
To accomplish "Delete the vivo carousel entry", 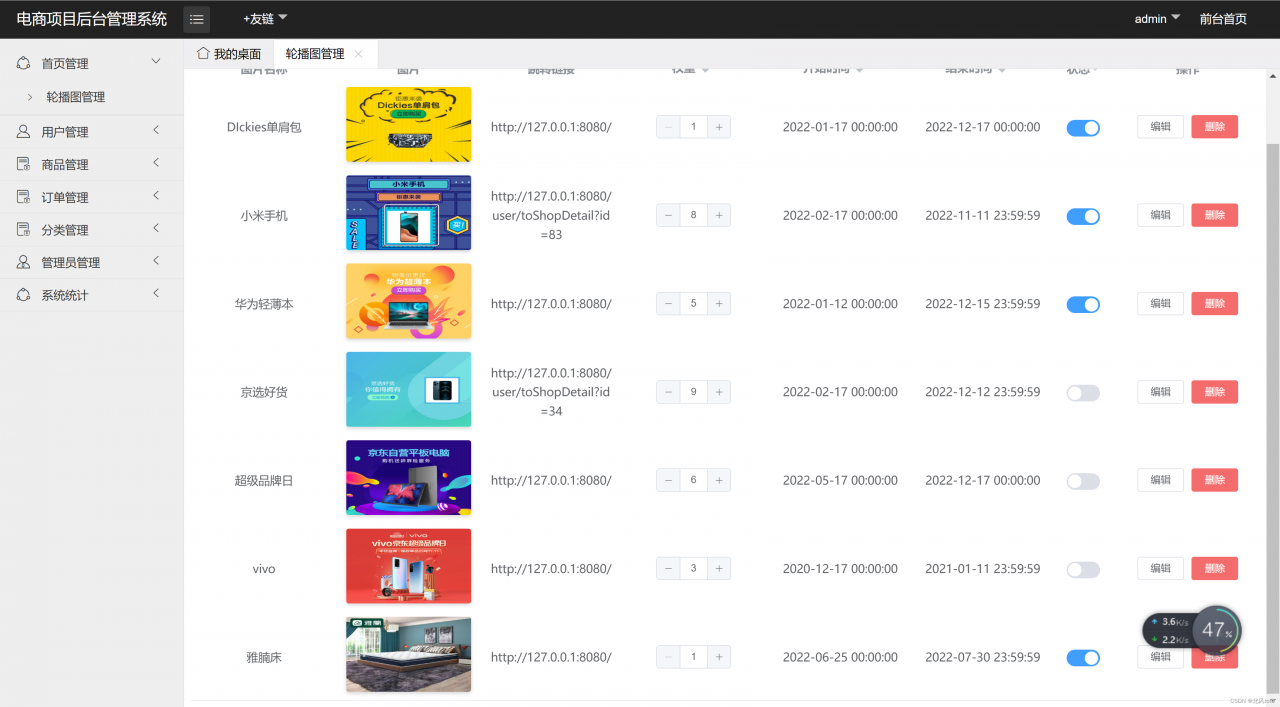I will coord(1214,568).
